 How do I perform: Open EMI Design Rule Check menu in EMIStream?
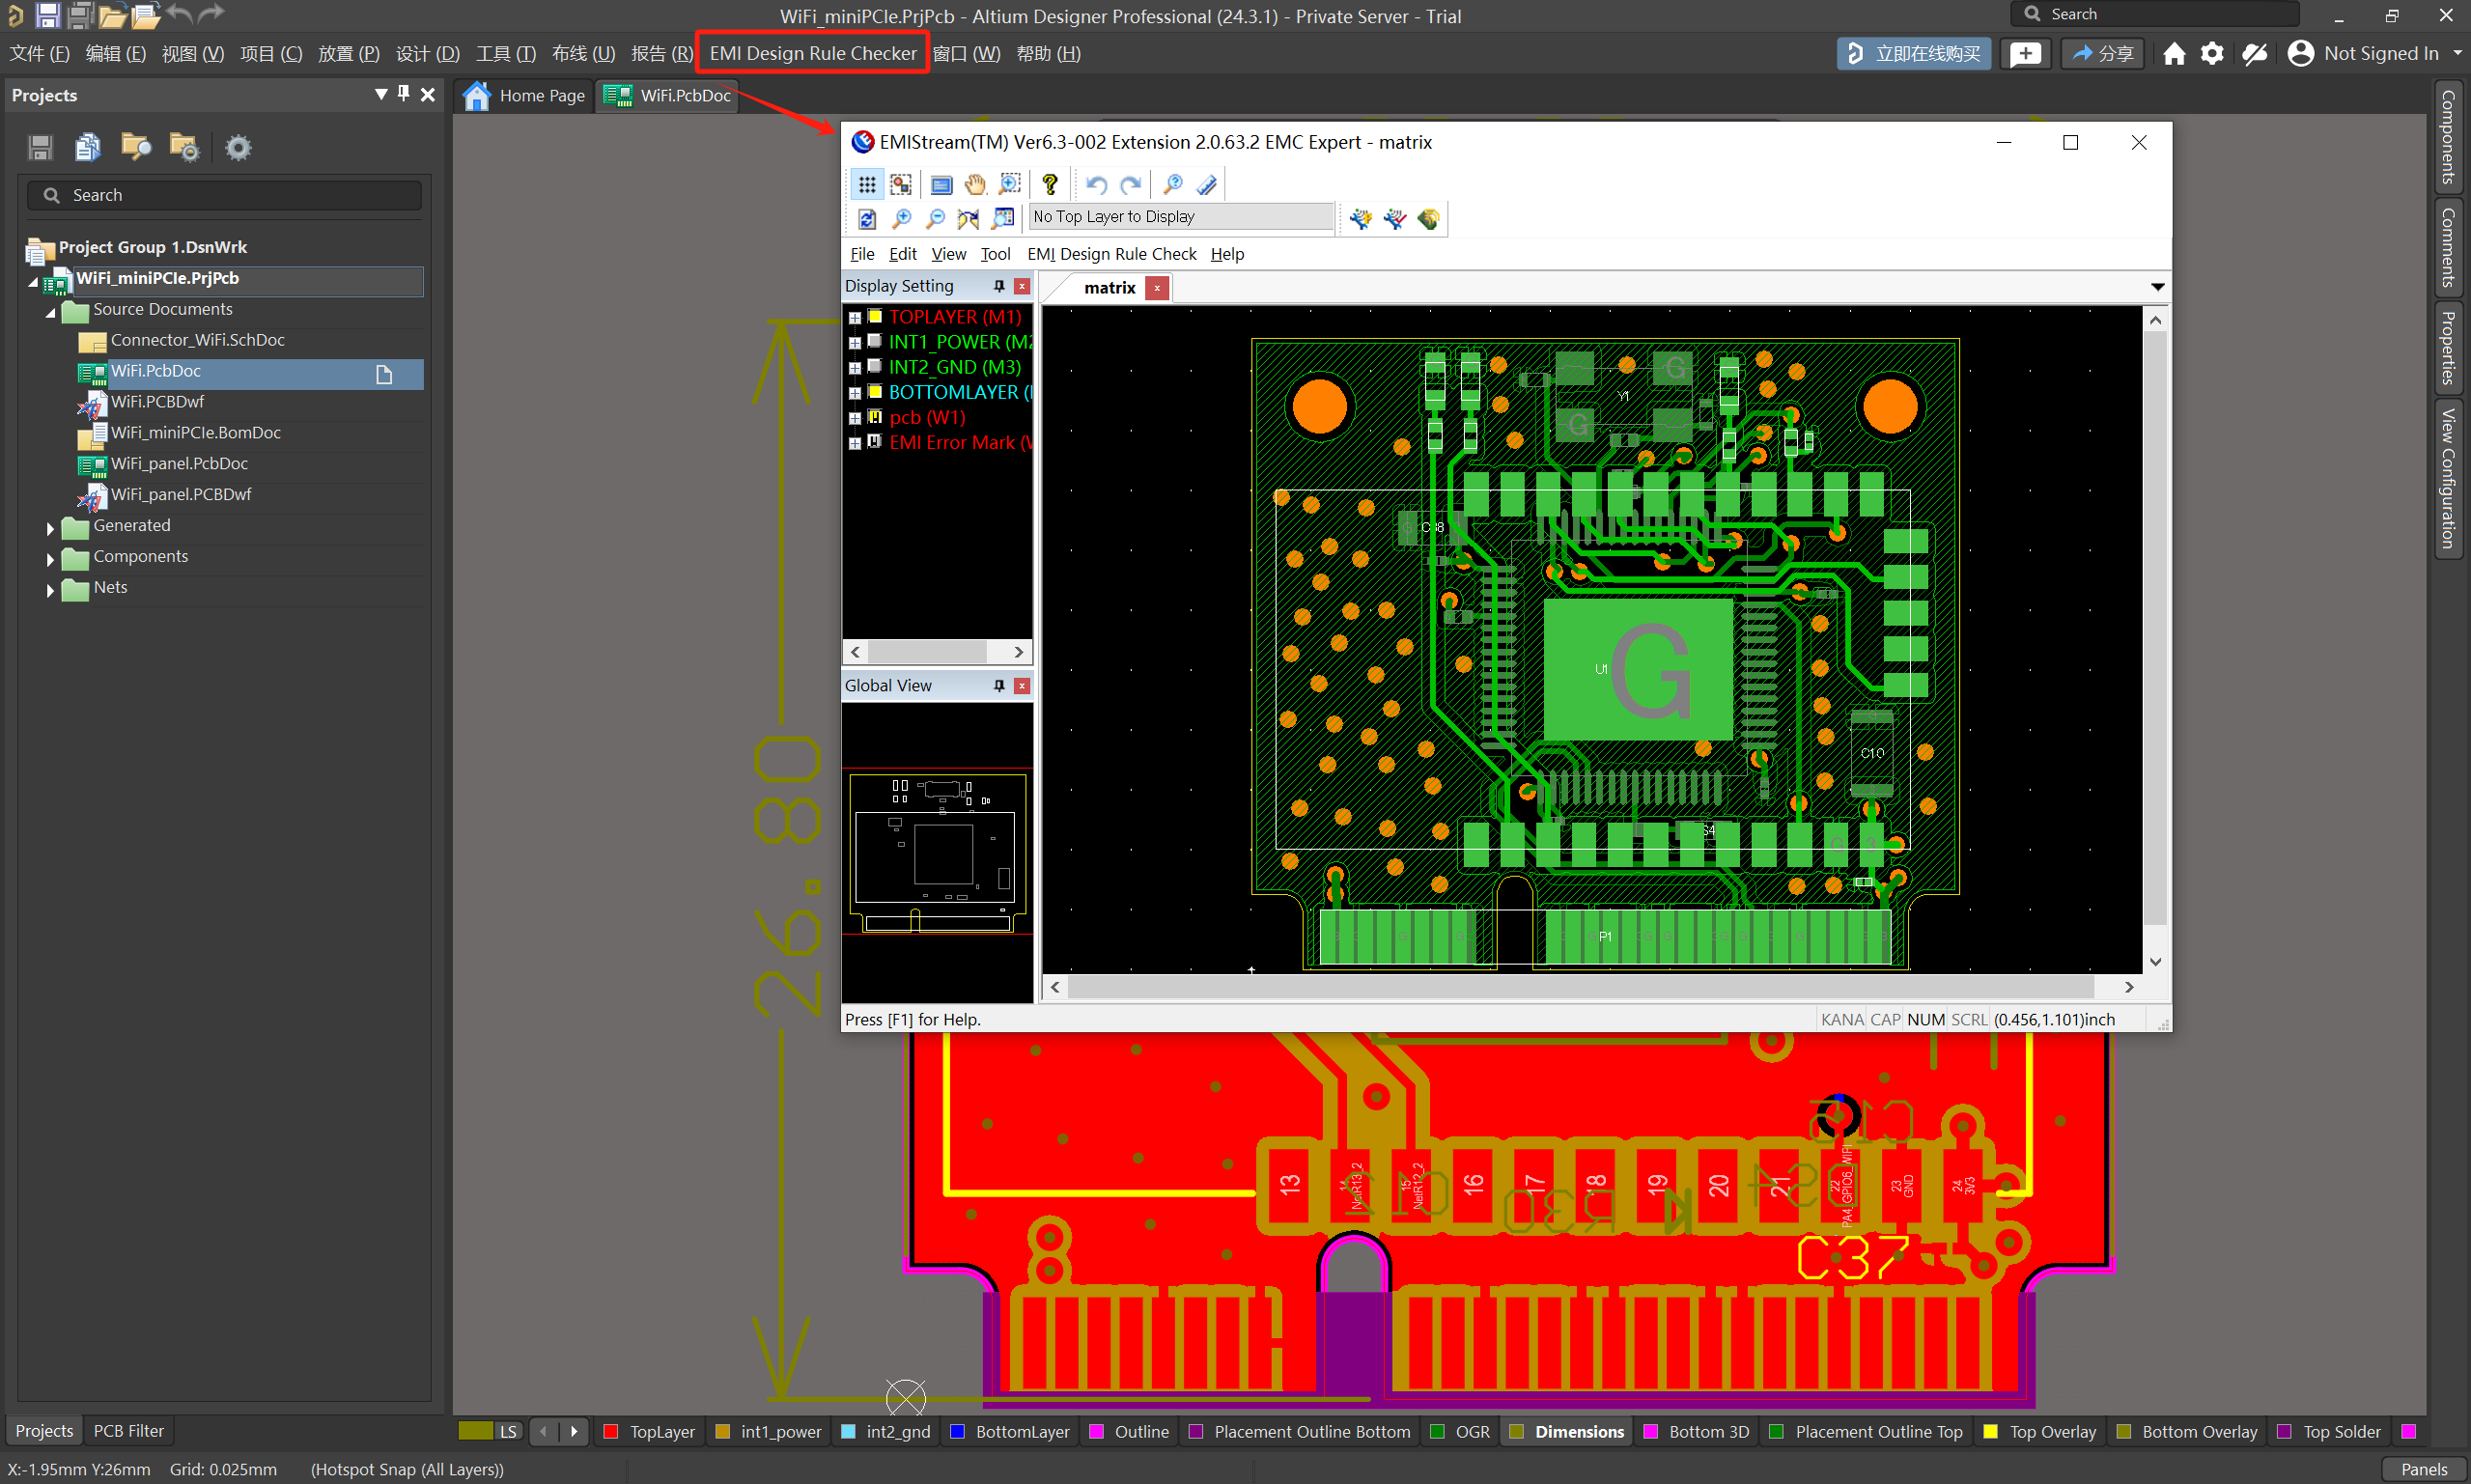pyautogui.click(x=1111, y=254)
